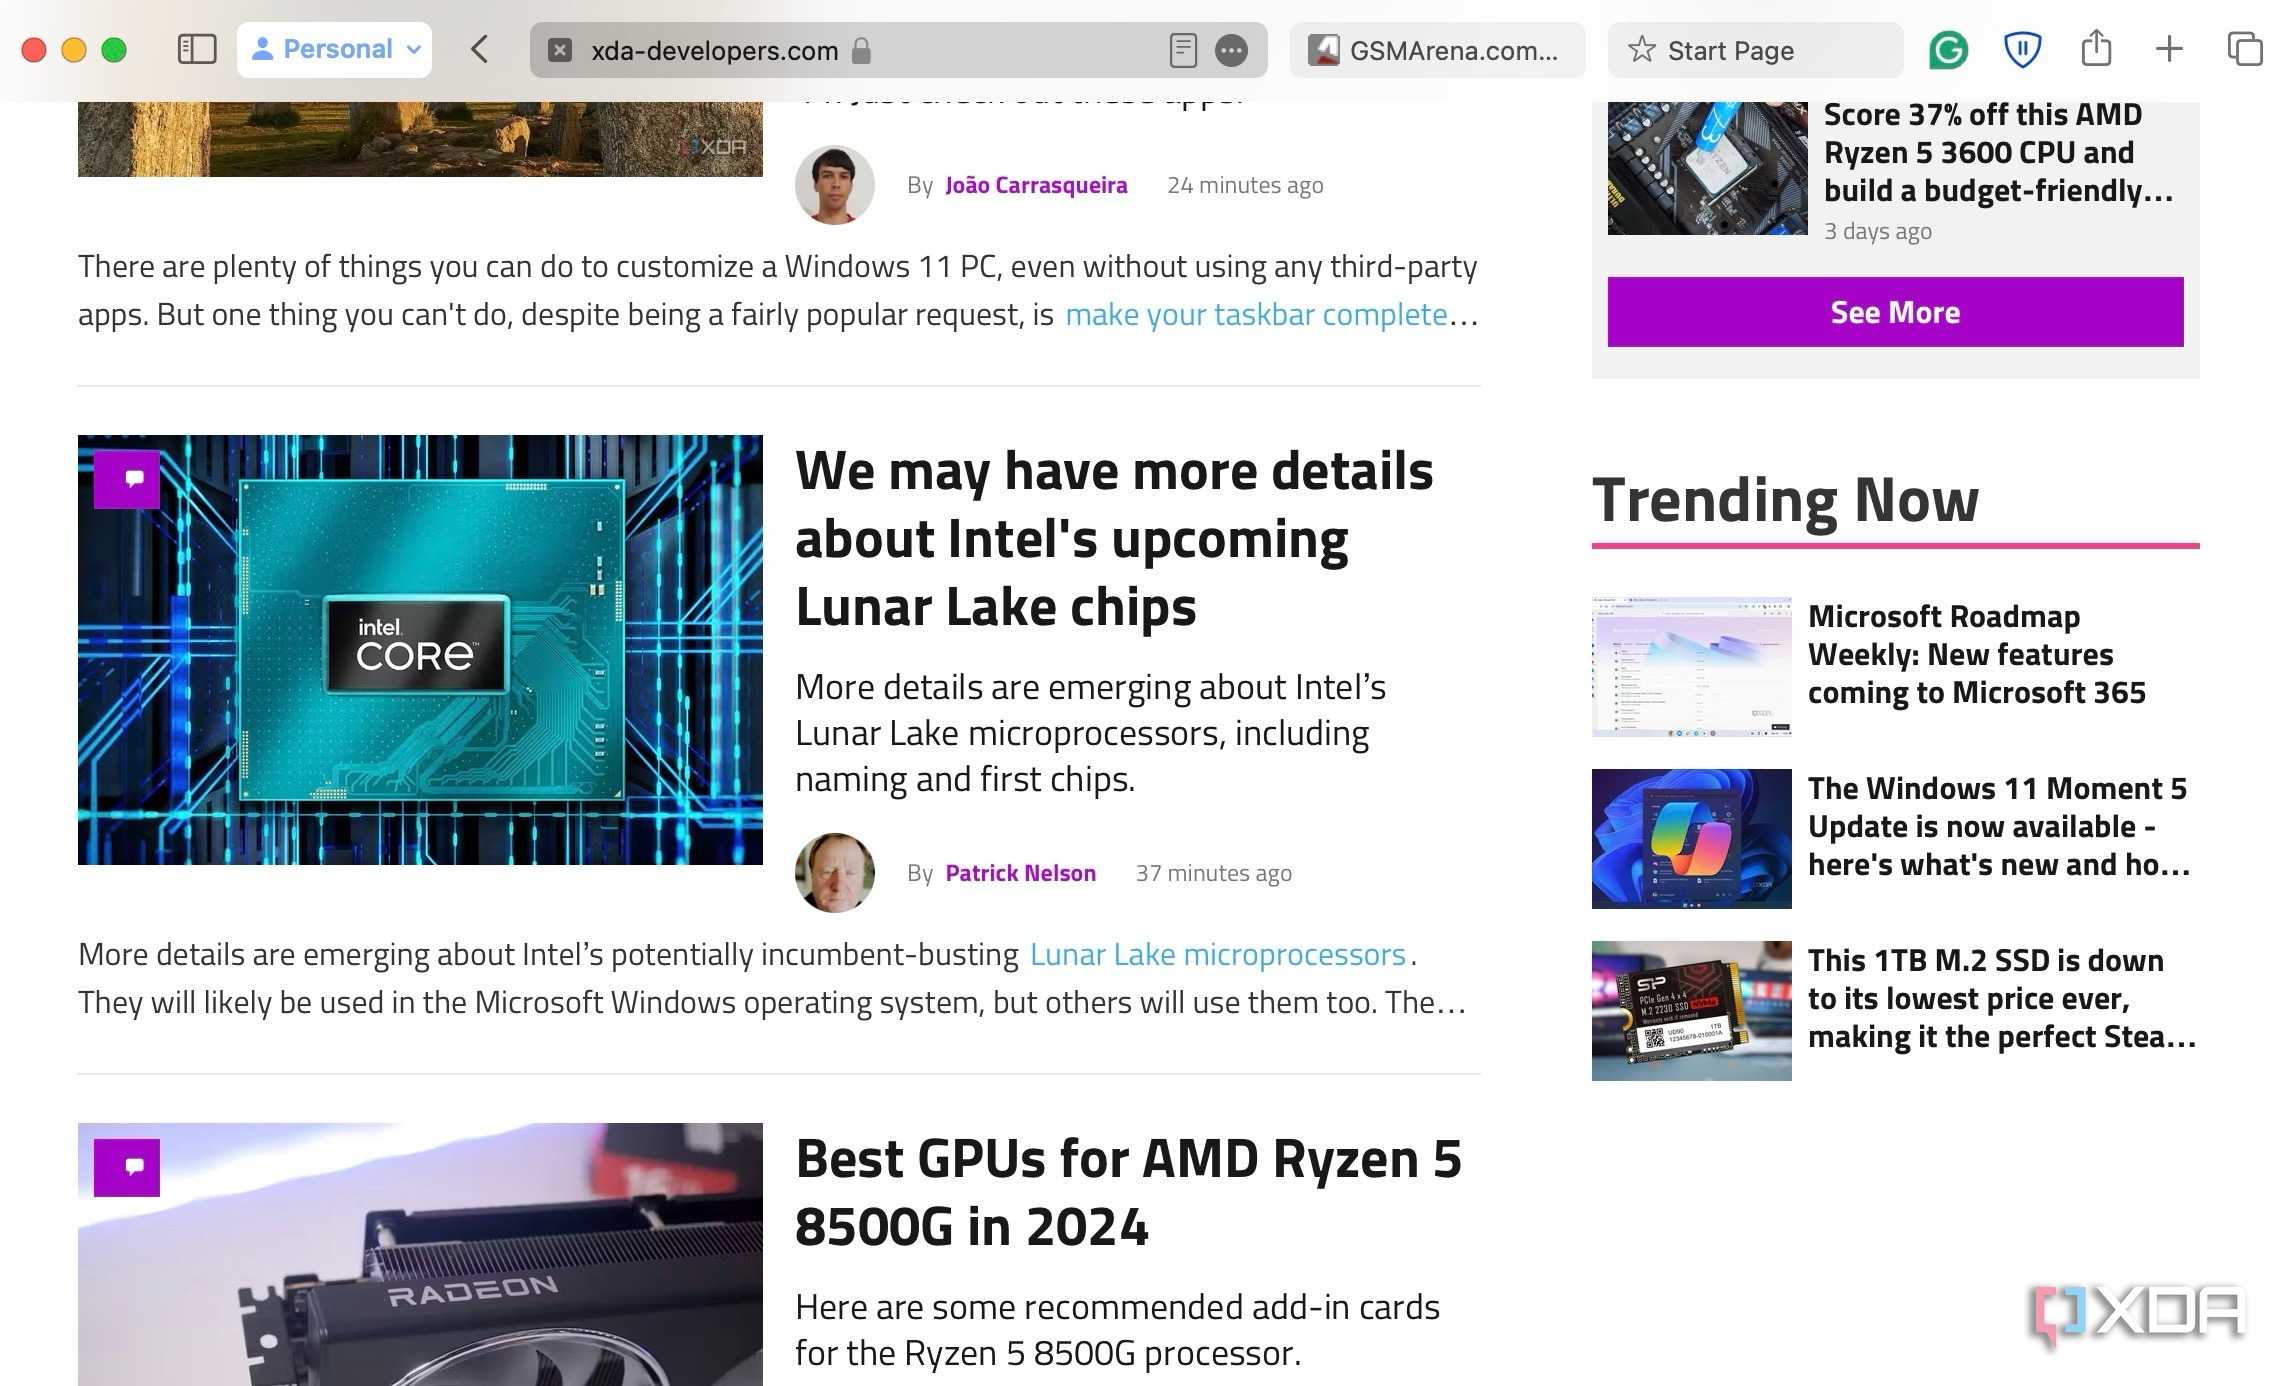Open author Patrick Nelson's profile link
2280x1386 pixels.
[1020, 873]
